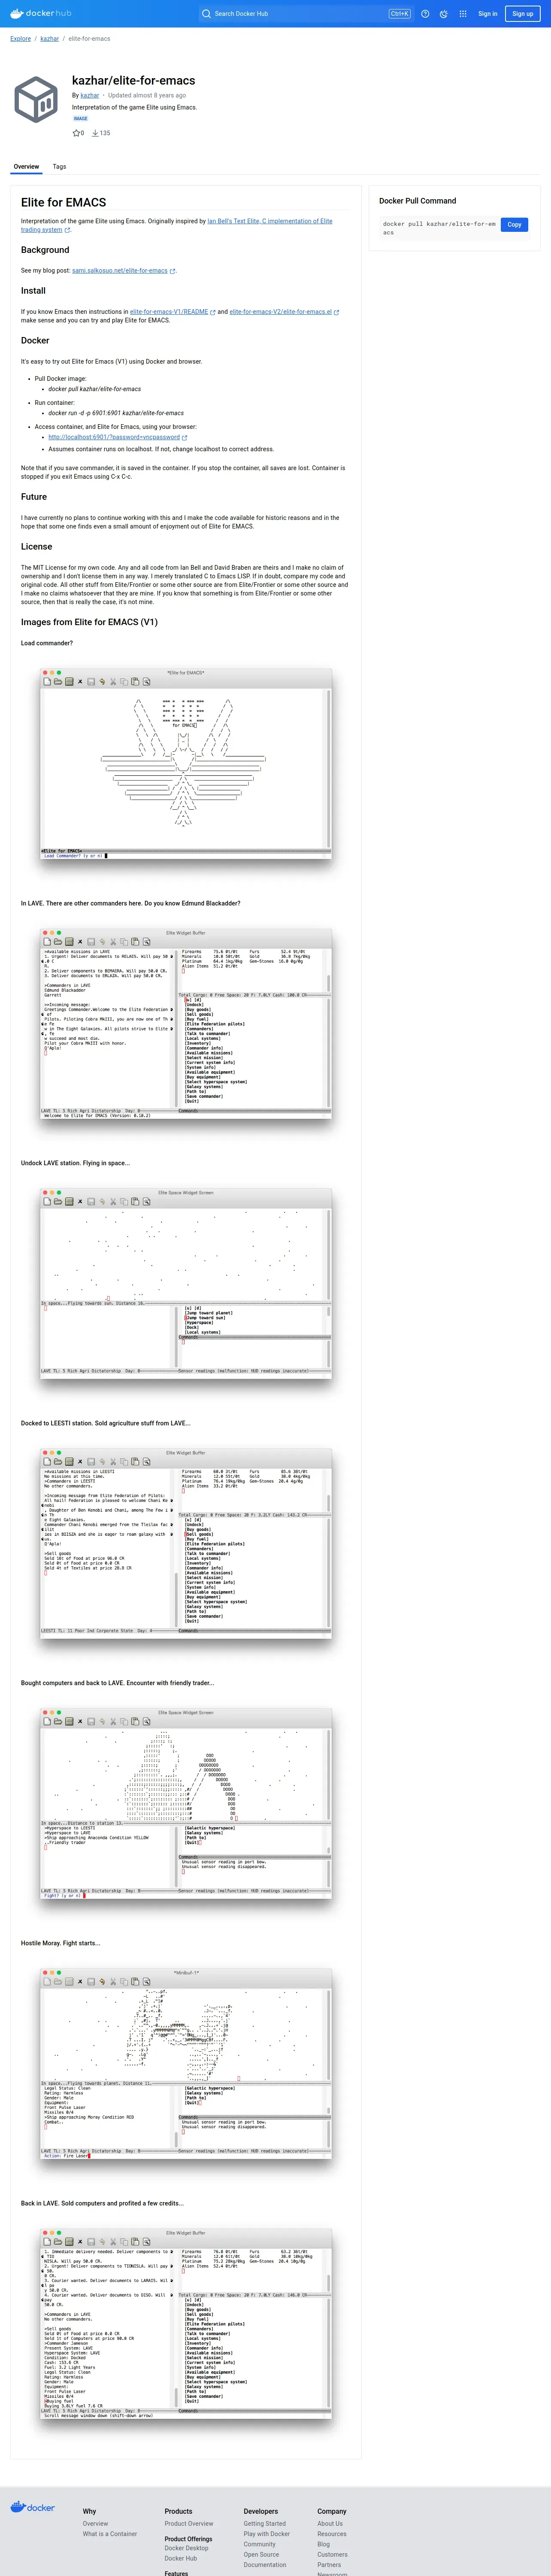Click the IMAGE badge label
The image size is (551, 2576).
(80, 119)
